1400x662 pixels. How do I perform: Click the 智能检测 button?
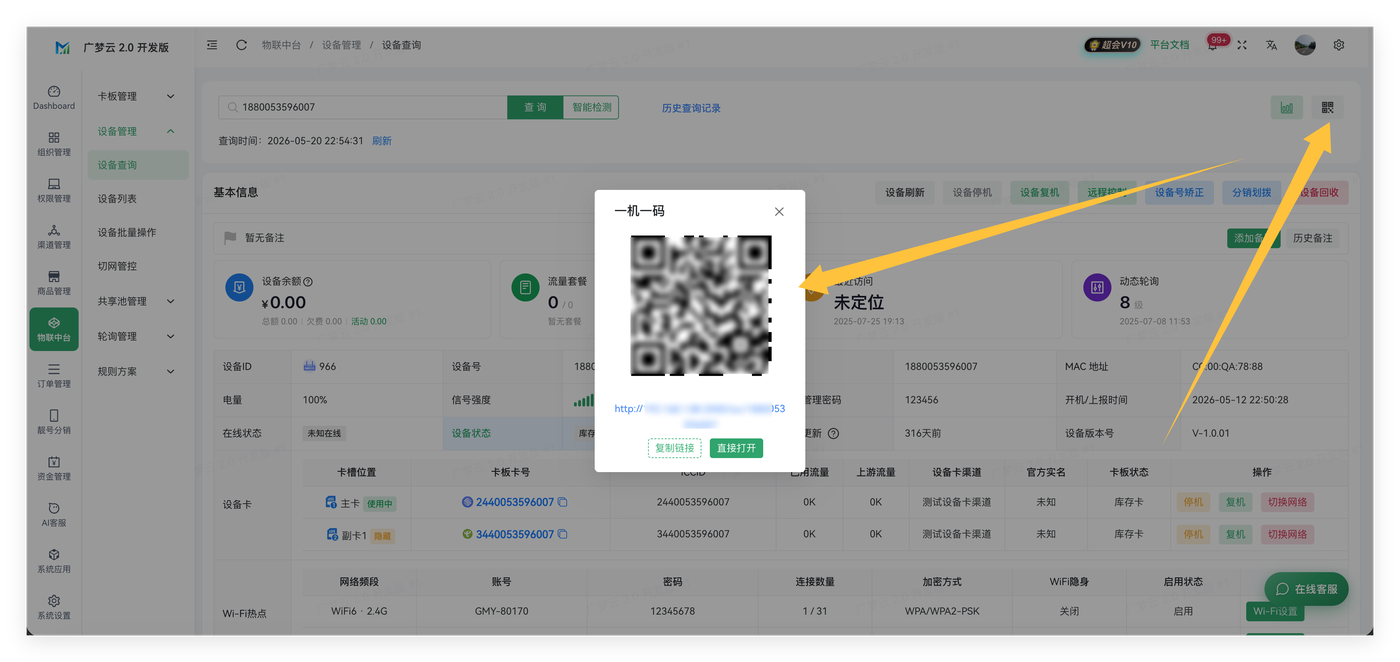[591, 107]
